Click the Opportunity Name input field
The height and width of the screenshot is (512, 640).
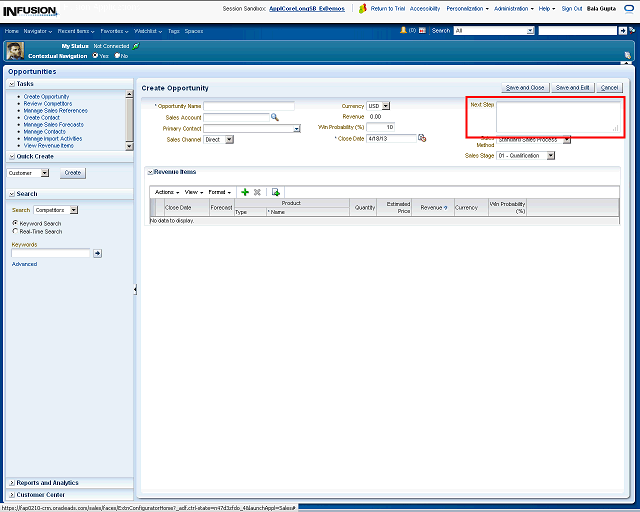coord(248,106)
